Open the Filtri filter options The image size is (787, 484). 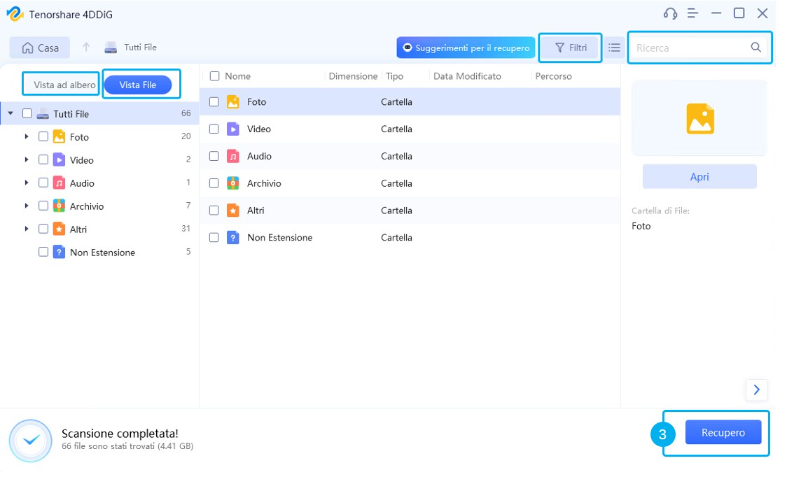pyautogui.click(x=570, y=47)
